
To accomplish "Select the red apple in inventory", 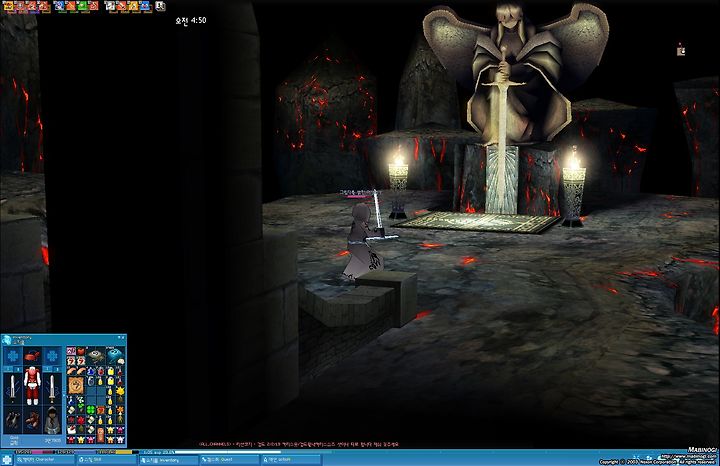I will tap(81, 351).
